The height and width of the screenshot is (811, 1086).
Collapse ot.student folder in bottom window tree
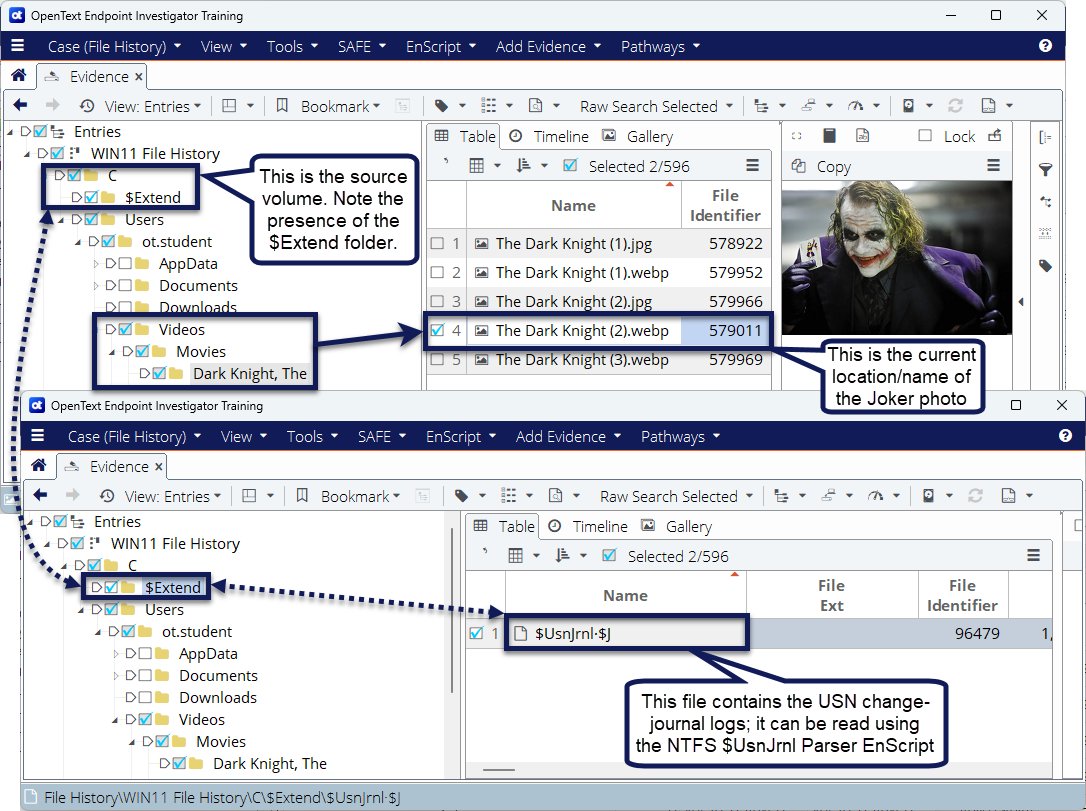tap(98, 632)
